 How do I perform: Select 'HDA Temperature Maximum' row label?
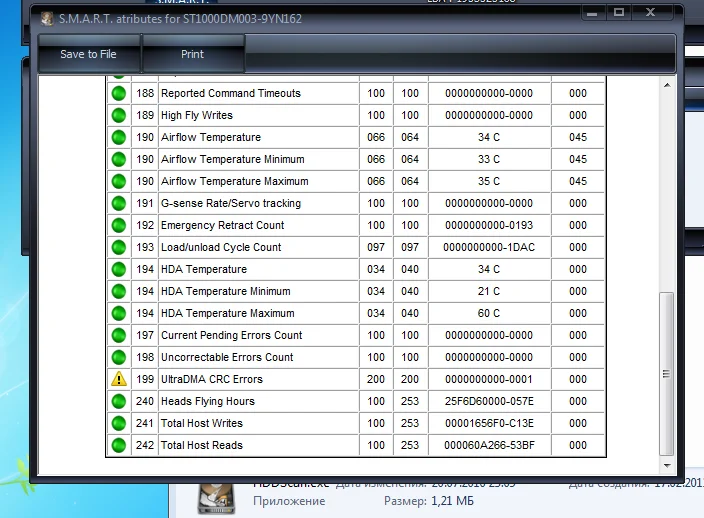click(x=228, y=313)
